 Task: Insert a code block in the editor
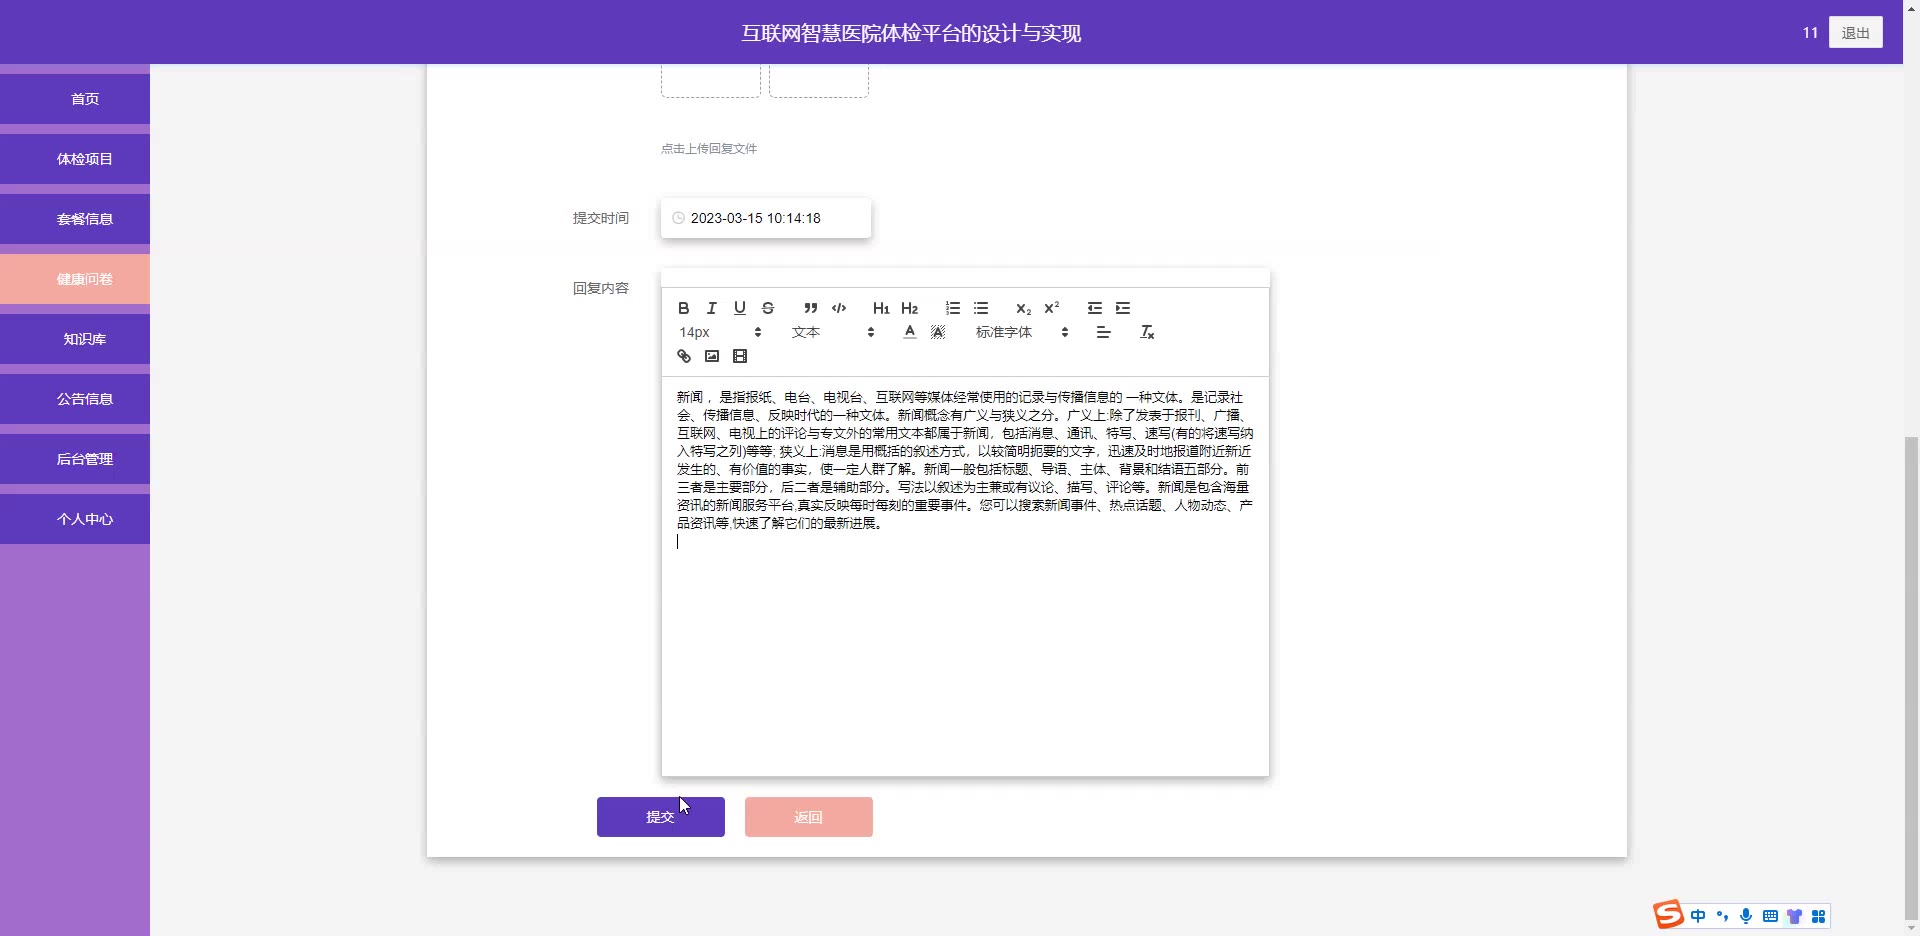[839, 308]
